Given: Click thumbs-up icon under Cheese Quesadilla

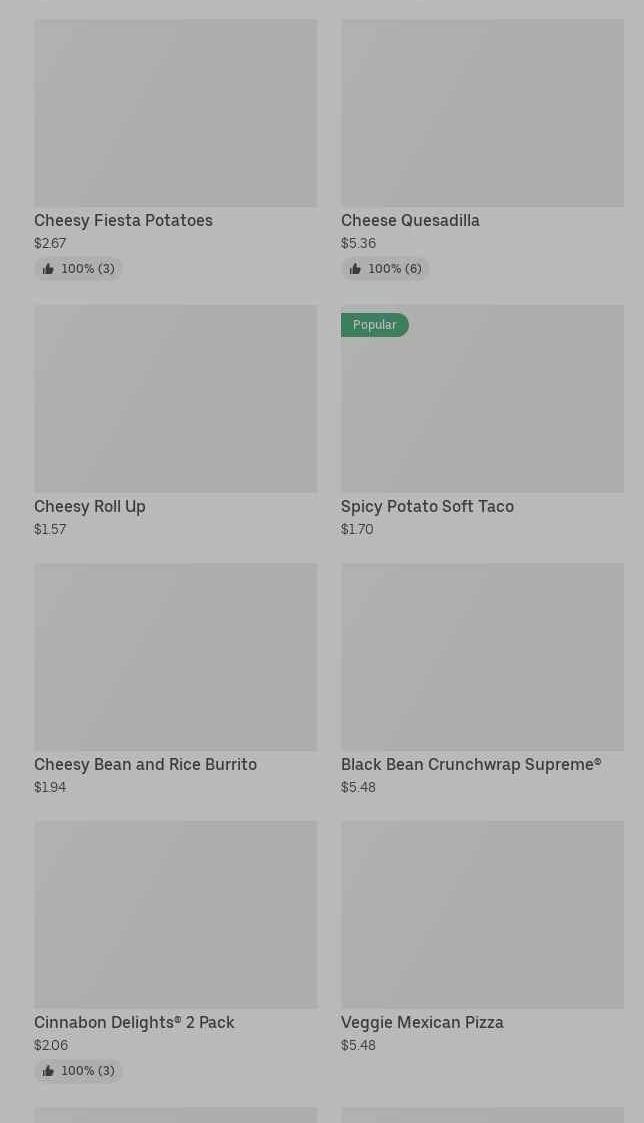Looking at the screenshot, I should (x=355, y=269).
